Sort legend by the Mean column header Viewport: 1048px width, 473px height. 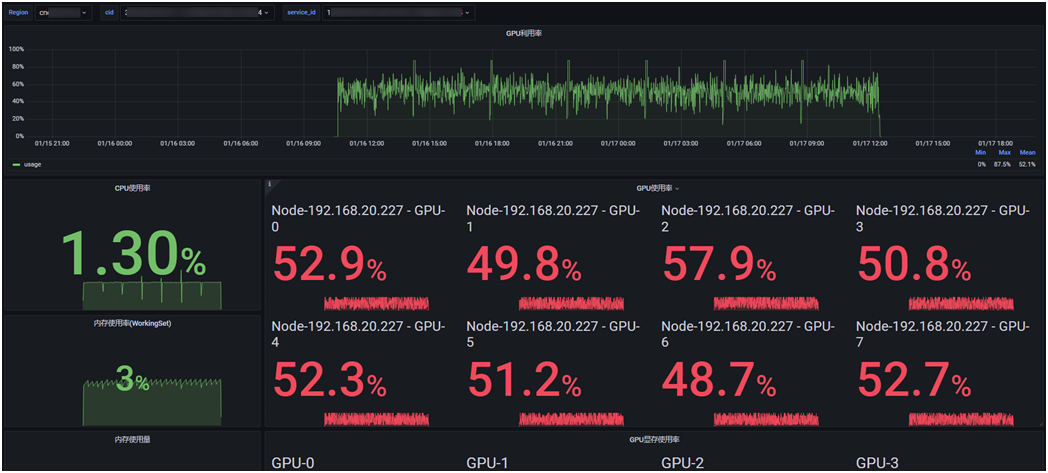(1027, 153)
